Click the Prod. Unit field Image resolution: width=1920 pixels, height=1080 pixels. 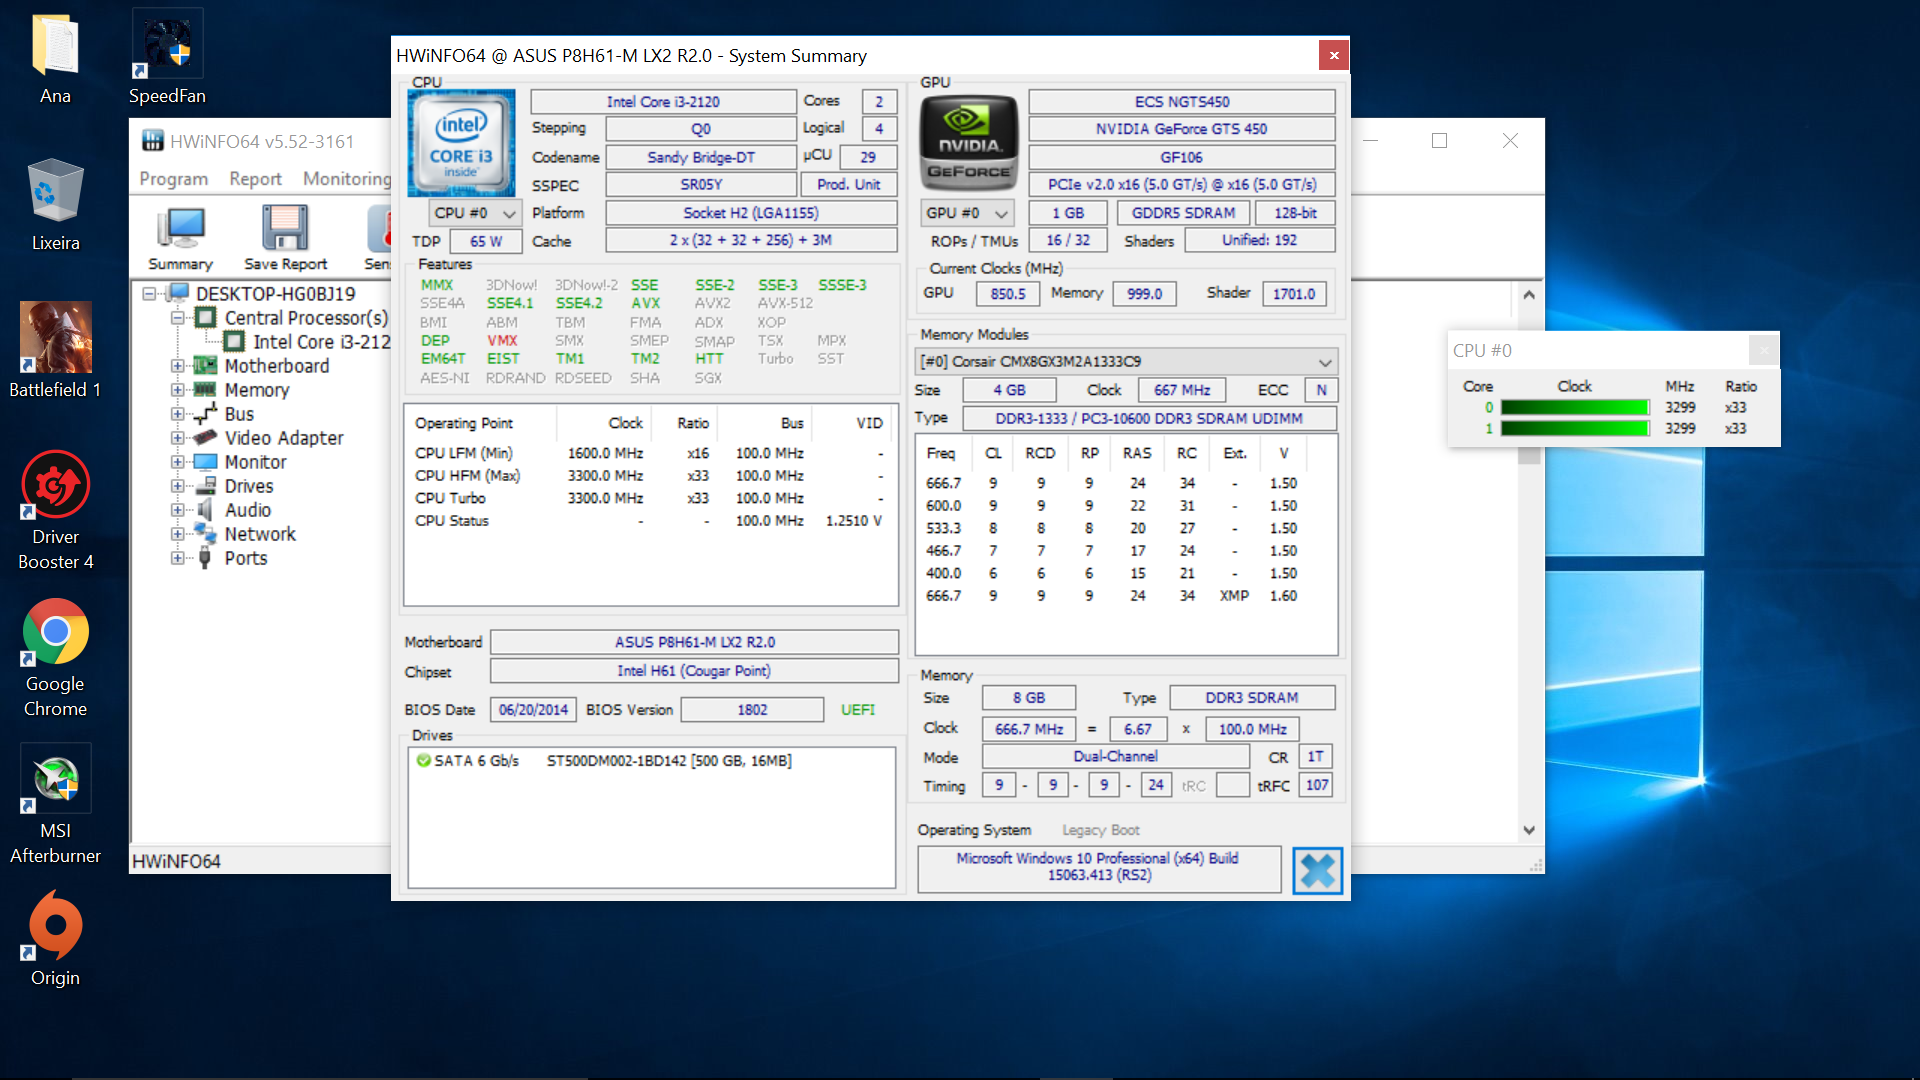pyautogui.click(x=848, y=185)
